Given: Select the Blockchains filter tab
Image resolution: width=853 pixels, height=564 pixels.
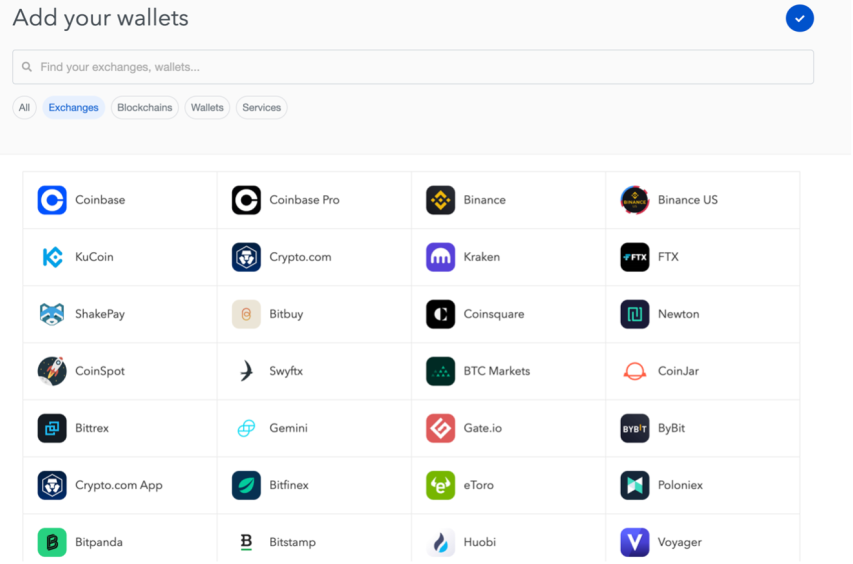Looking at the screenshot, I should coord(145,108).
